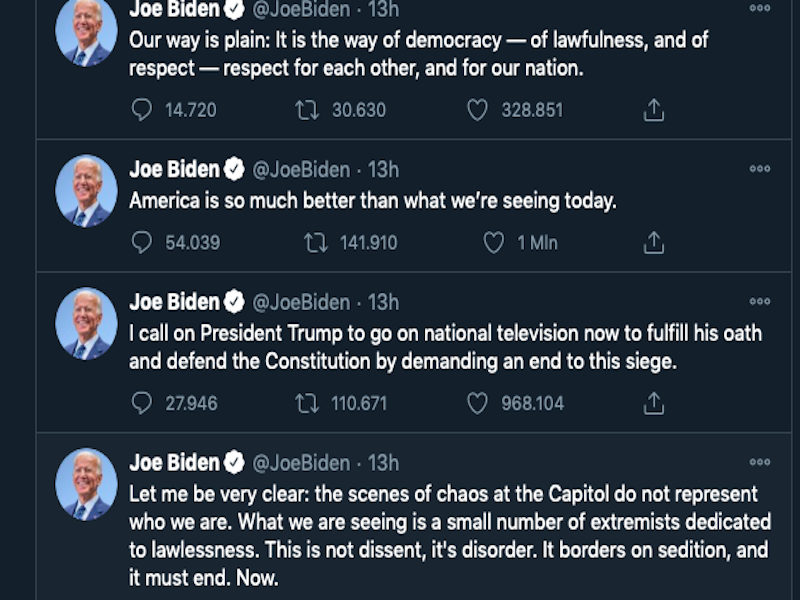Open more options on "Our way is plain" tweet
This screenshot has height=600, width=800.
click(760, 9)
